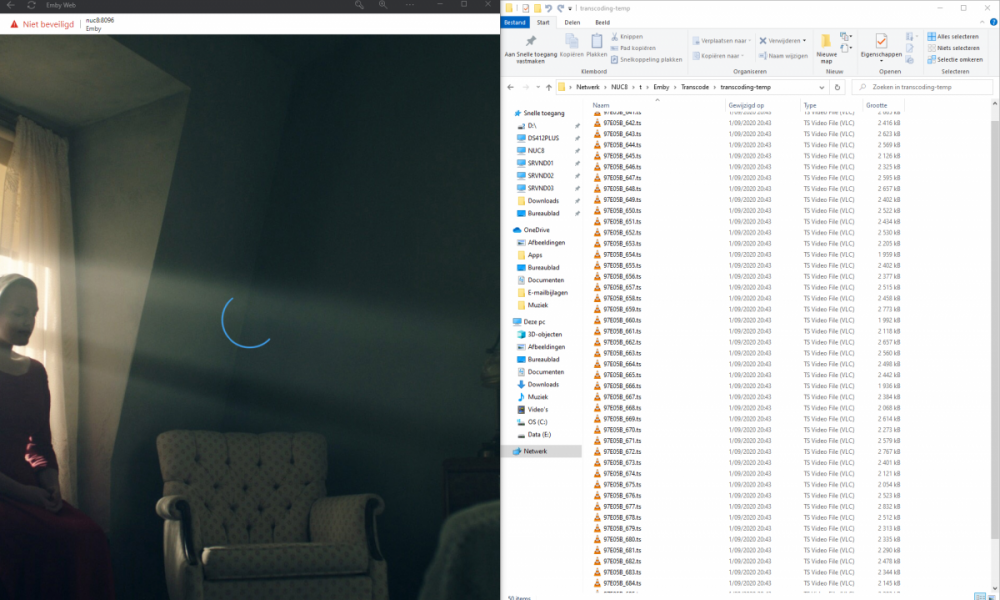Switch to the Beeld ribbon tab
This screenshot has height=600, width=1000.
602,22
